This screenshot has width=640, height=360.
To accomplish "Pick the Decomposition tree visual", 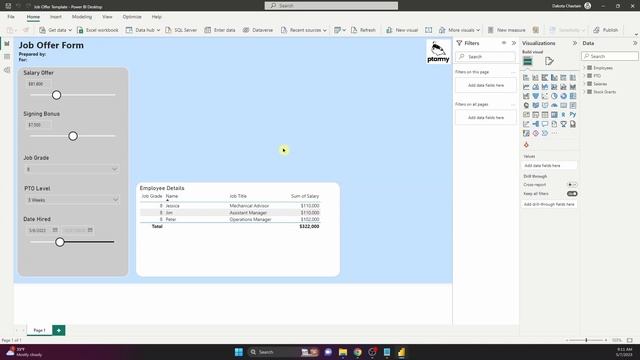I will pyautogui.click(x=536, y=124).
